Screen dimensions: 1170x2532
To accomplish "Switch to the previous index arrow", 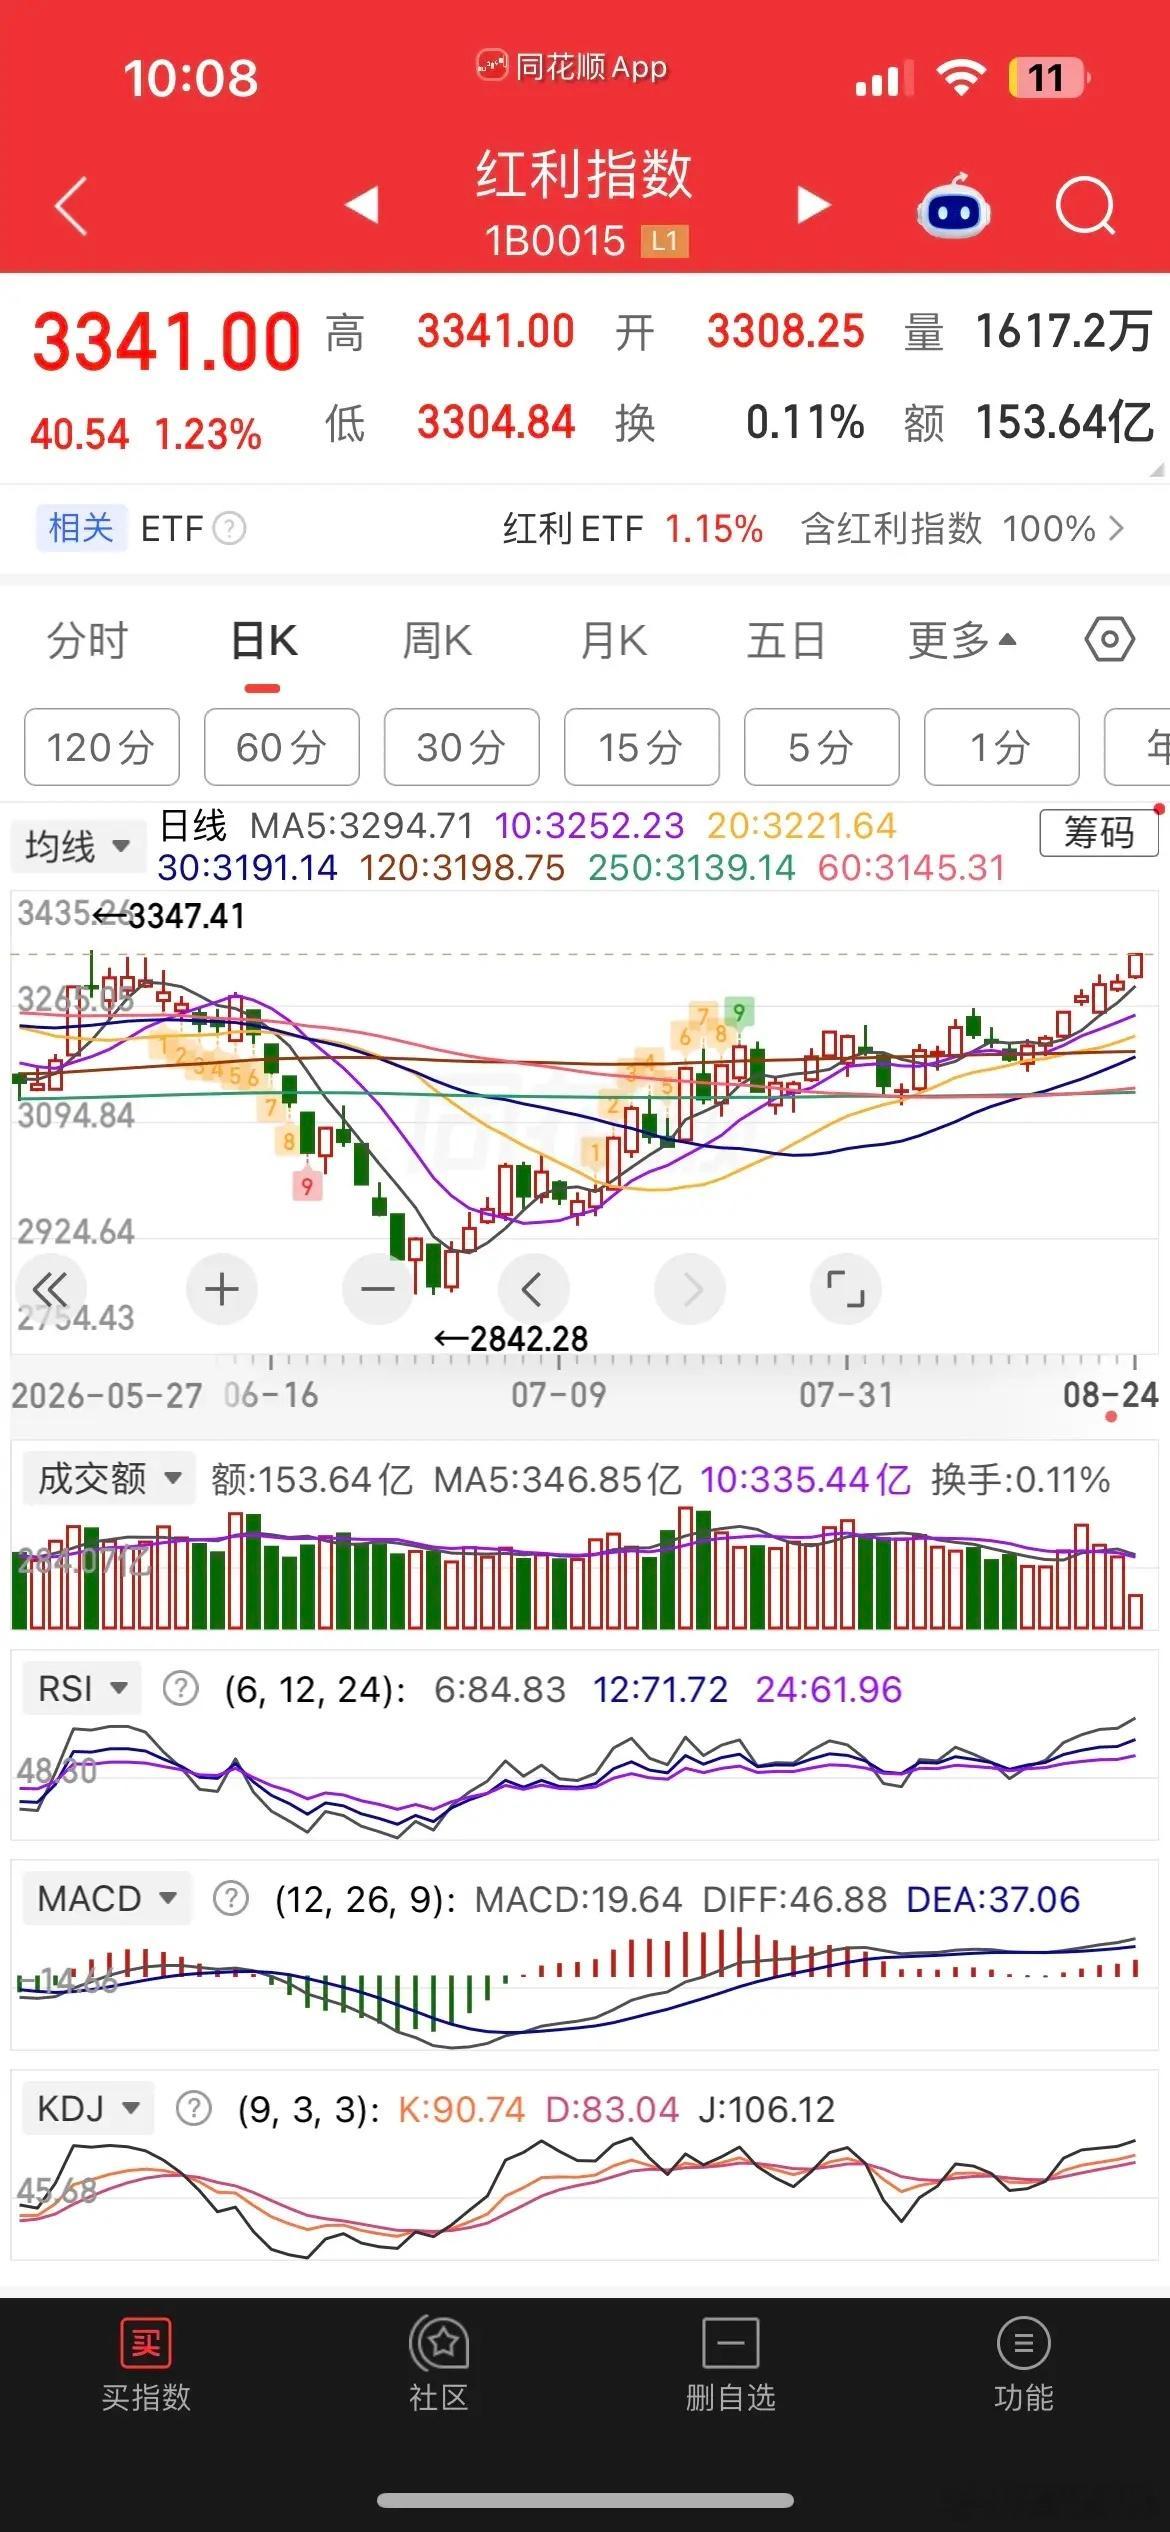I will point(362,205).
